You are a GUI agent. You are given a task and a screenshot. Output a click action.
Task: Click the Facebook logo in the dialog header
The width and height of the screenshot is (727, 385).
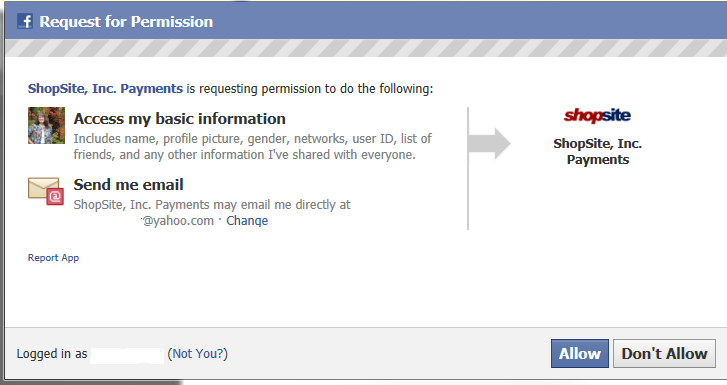coord(25,21)
